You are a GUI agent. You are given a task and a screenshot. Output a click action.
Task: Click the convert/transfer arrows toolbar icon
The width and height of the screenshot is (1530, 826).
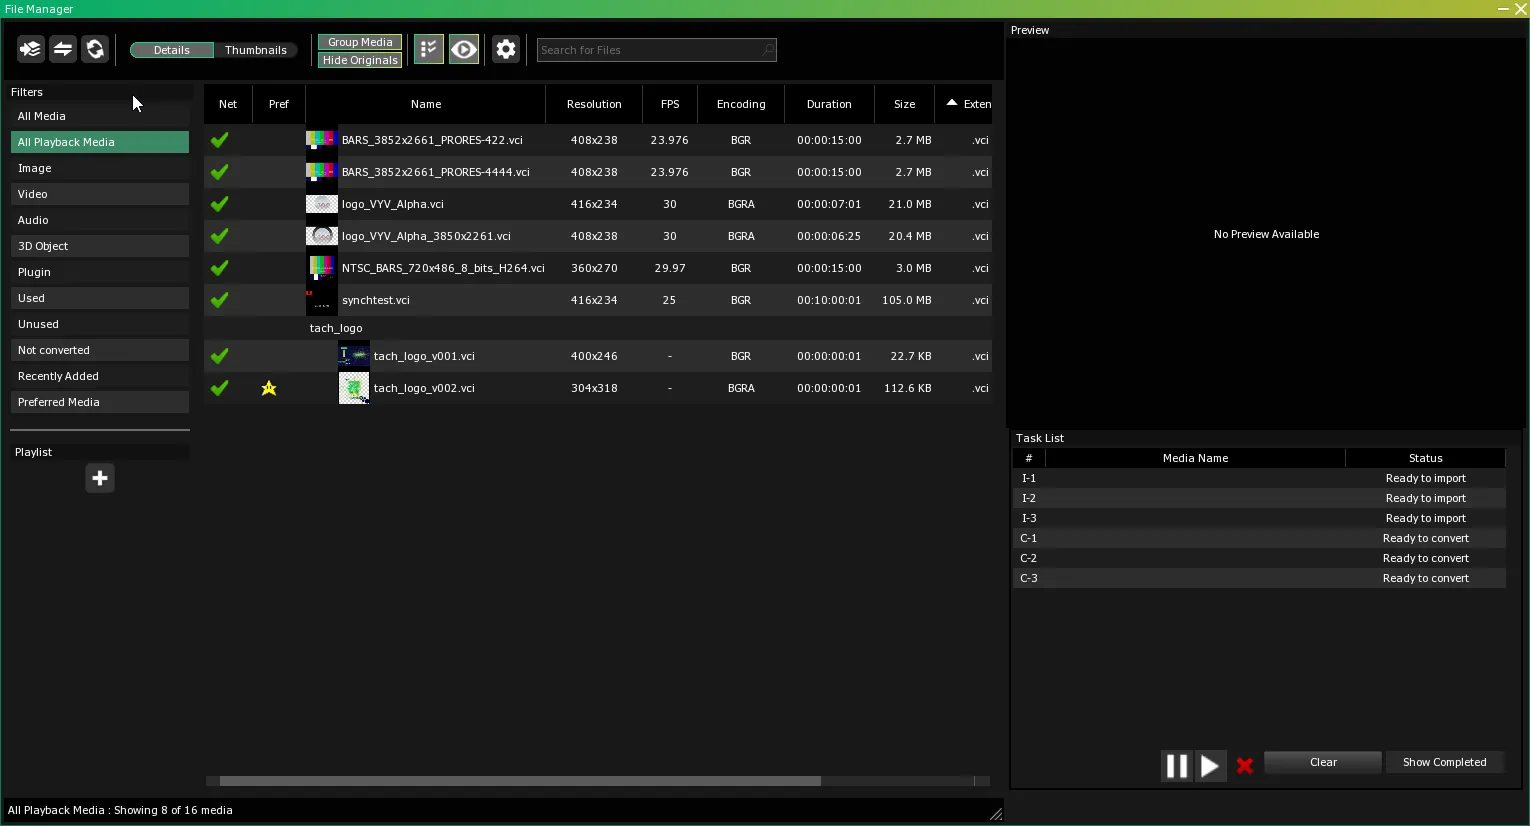click(x=63, y=49)
